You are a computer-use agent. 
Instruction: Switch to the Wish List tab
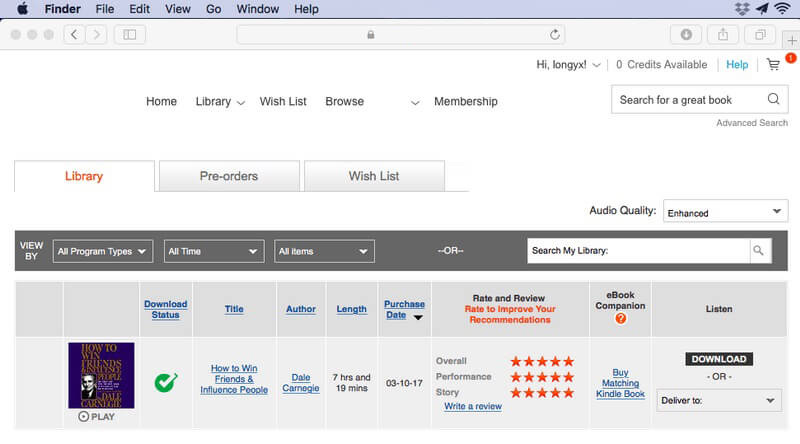(374, 176)
